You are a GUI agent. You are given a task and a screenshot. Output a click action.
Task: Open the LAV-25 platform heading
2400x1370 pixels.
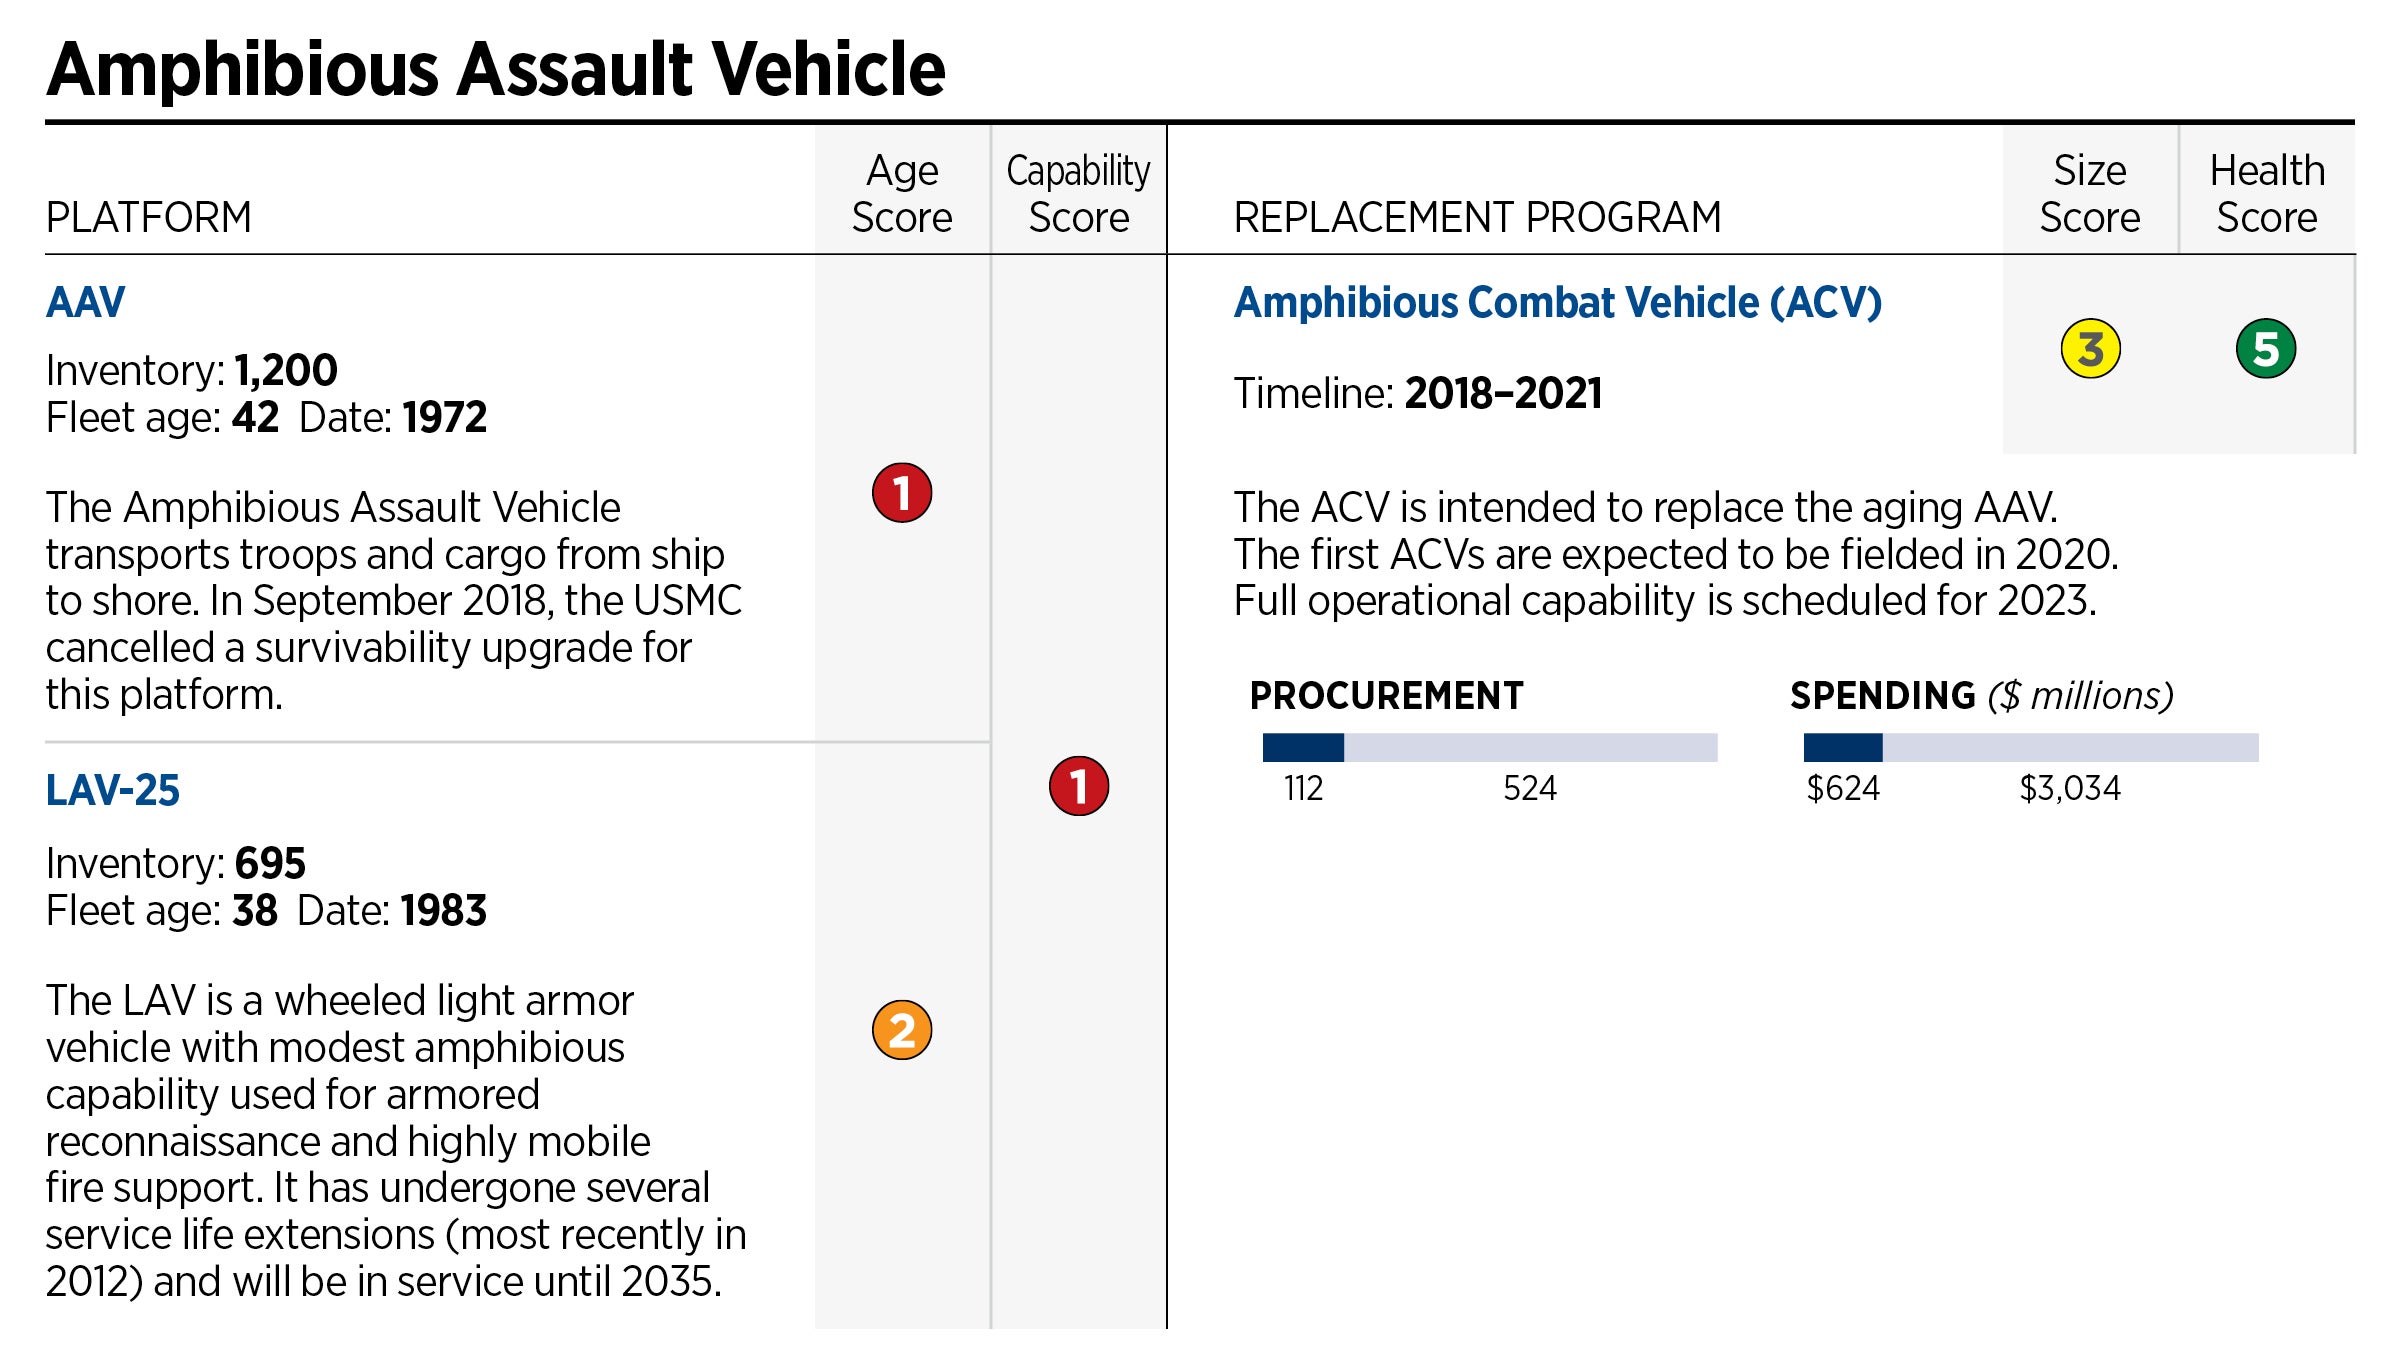pyautogui.click(x=113, y=790)
